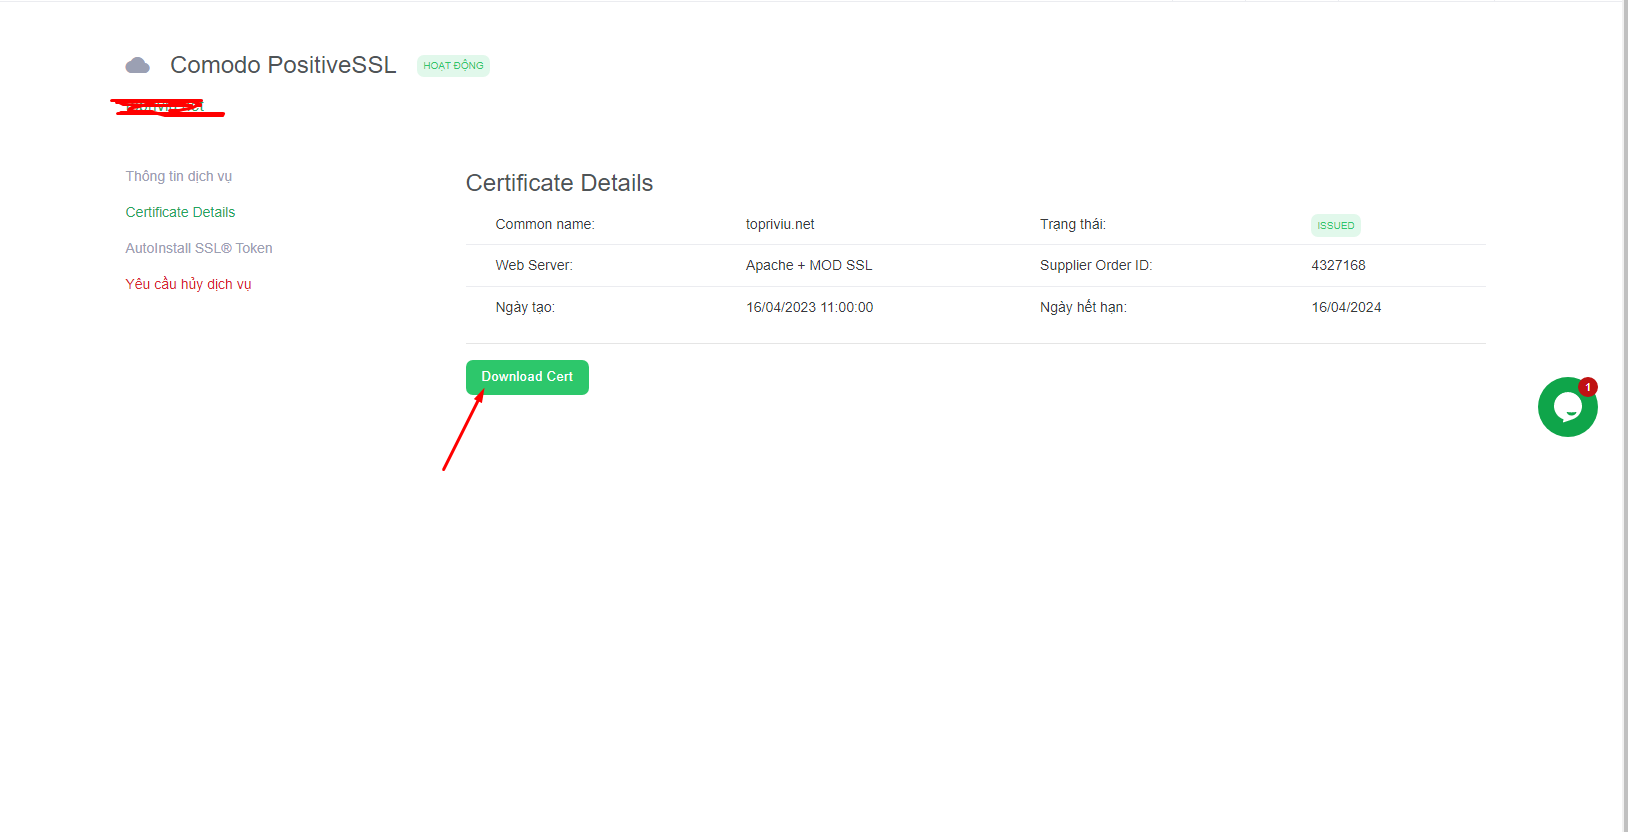Click the HOẠT ĐỘNG status badge
Screen dimensions: 1628x832
pos(453,66)
